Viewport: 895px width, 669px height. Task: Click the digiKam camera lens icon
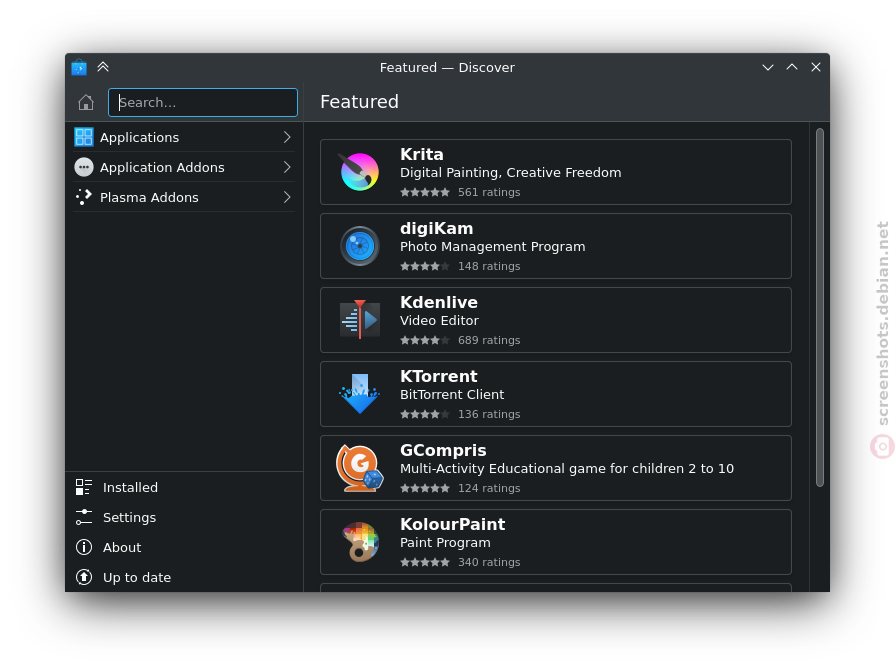(x=360, y=246)
